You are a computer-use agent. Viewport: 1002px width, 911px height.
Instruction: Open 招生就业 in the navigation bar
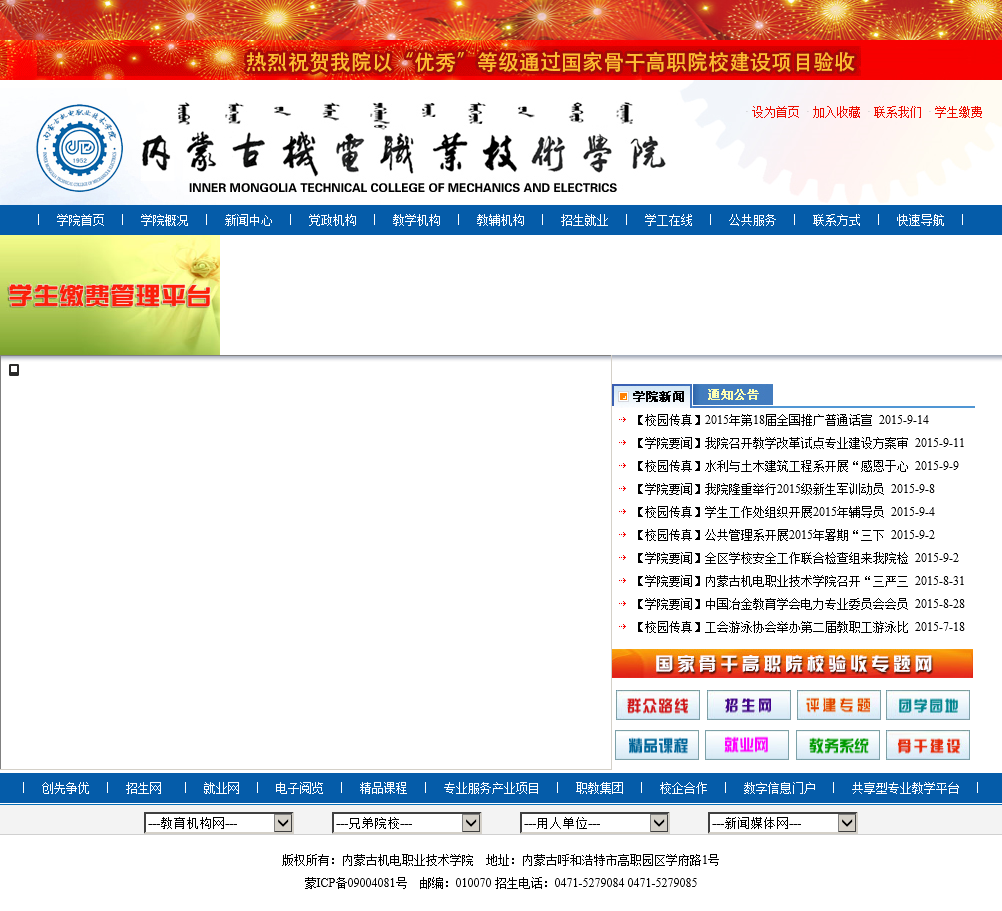pyautogui.click(x=585, y=220)
